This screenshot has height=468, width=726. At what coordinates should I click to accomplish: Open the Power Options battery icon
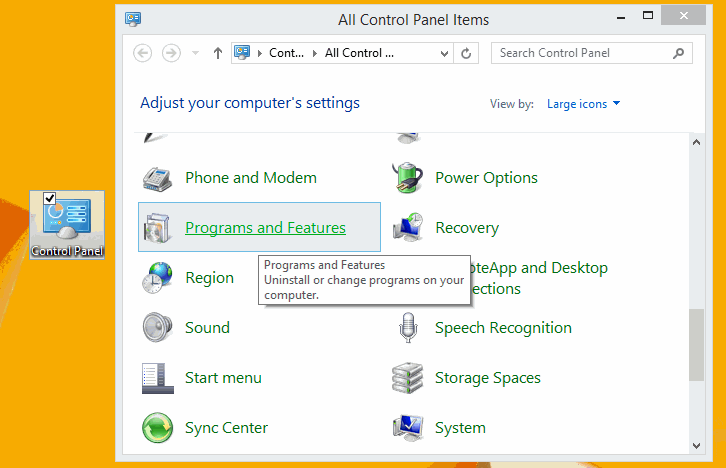point(407,177)
